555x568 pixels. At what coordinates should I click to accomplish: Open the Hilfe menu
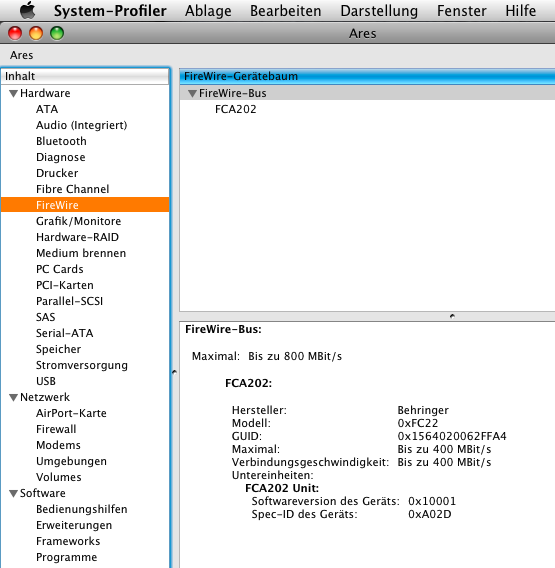[521, 11]
